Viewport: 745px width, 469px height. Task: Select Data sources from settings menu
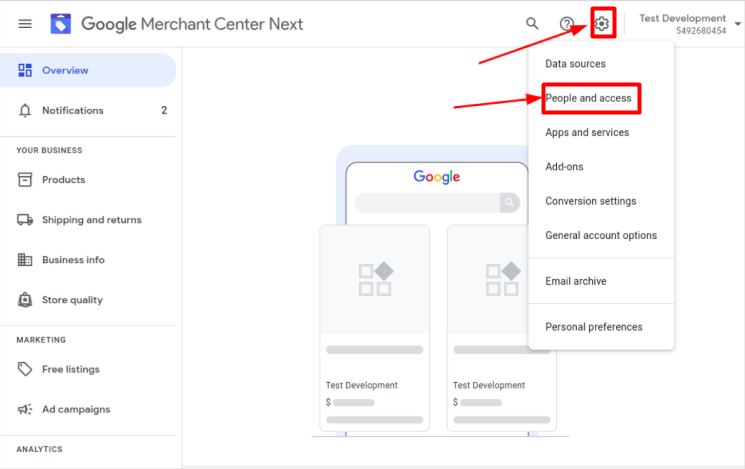click(601, 64)
